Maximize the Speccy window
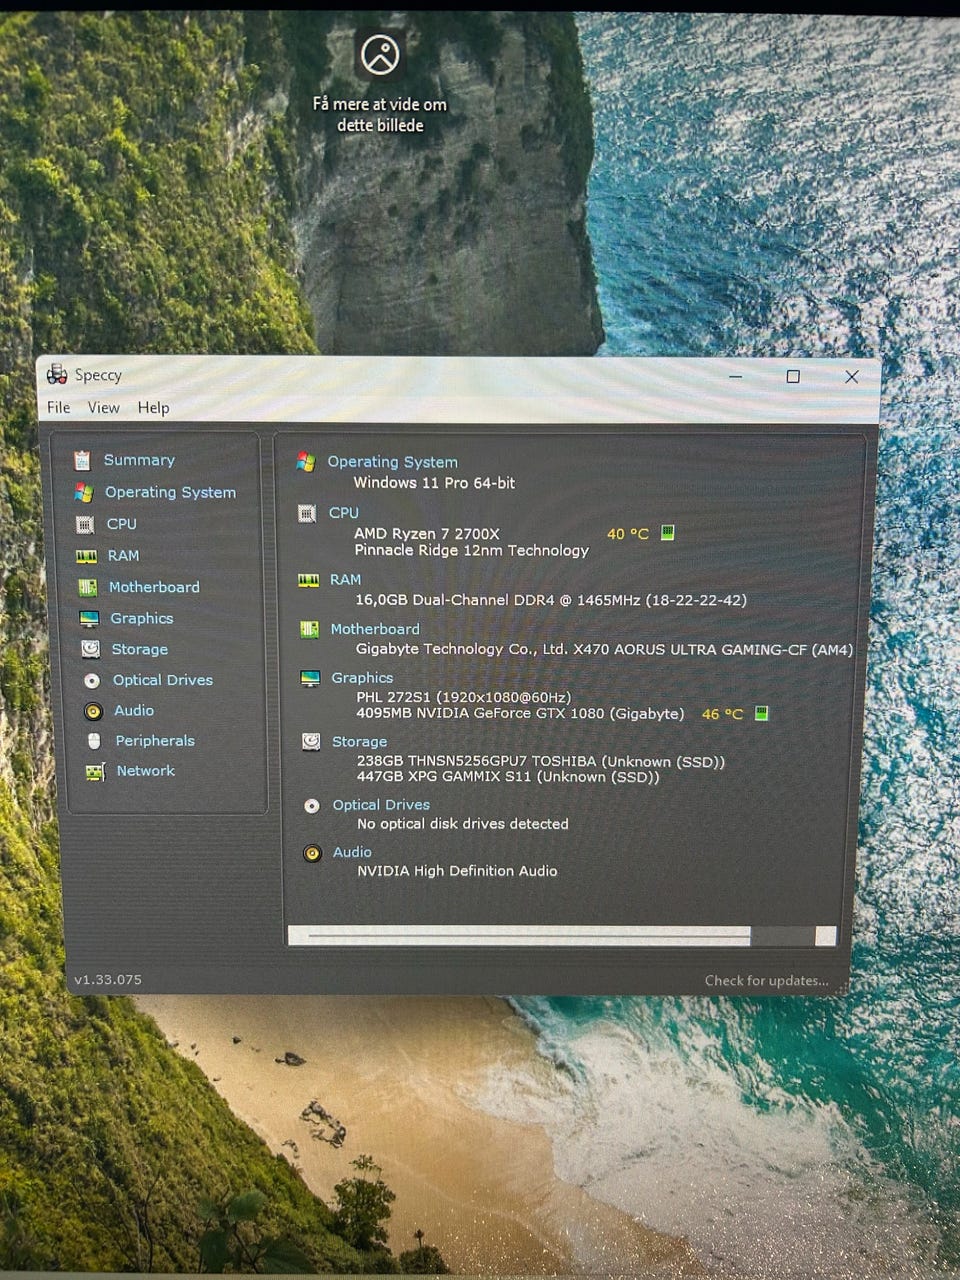960x1280 pixels. coord(793,376)
